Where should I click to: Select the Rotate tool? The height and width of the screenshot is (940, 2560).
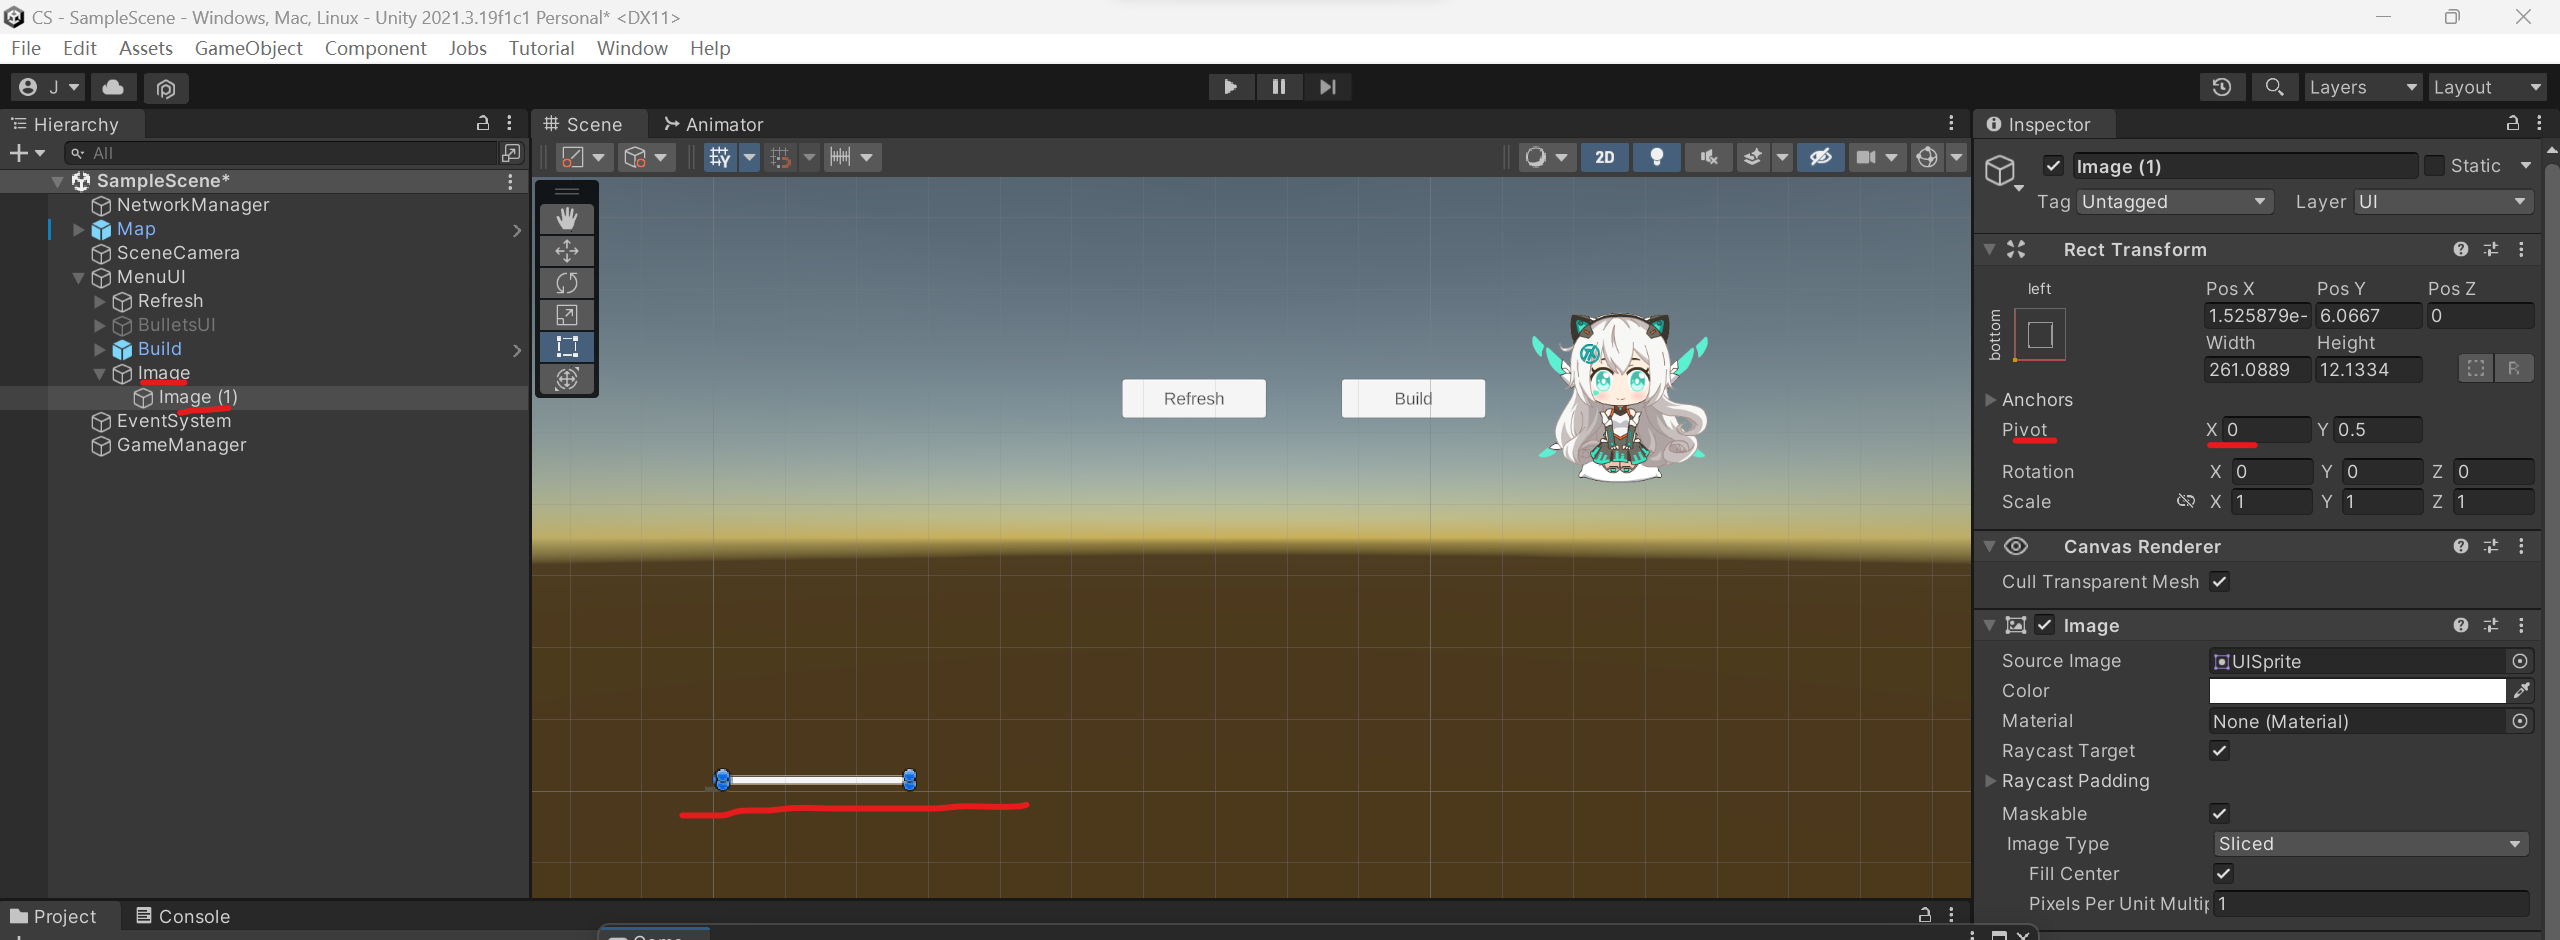[x=567, y=283]
